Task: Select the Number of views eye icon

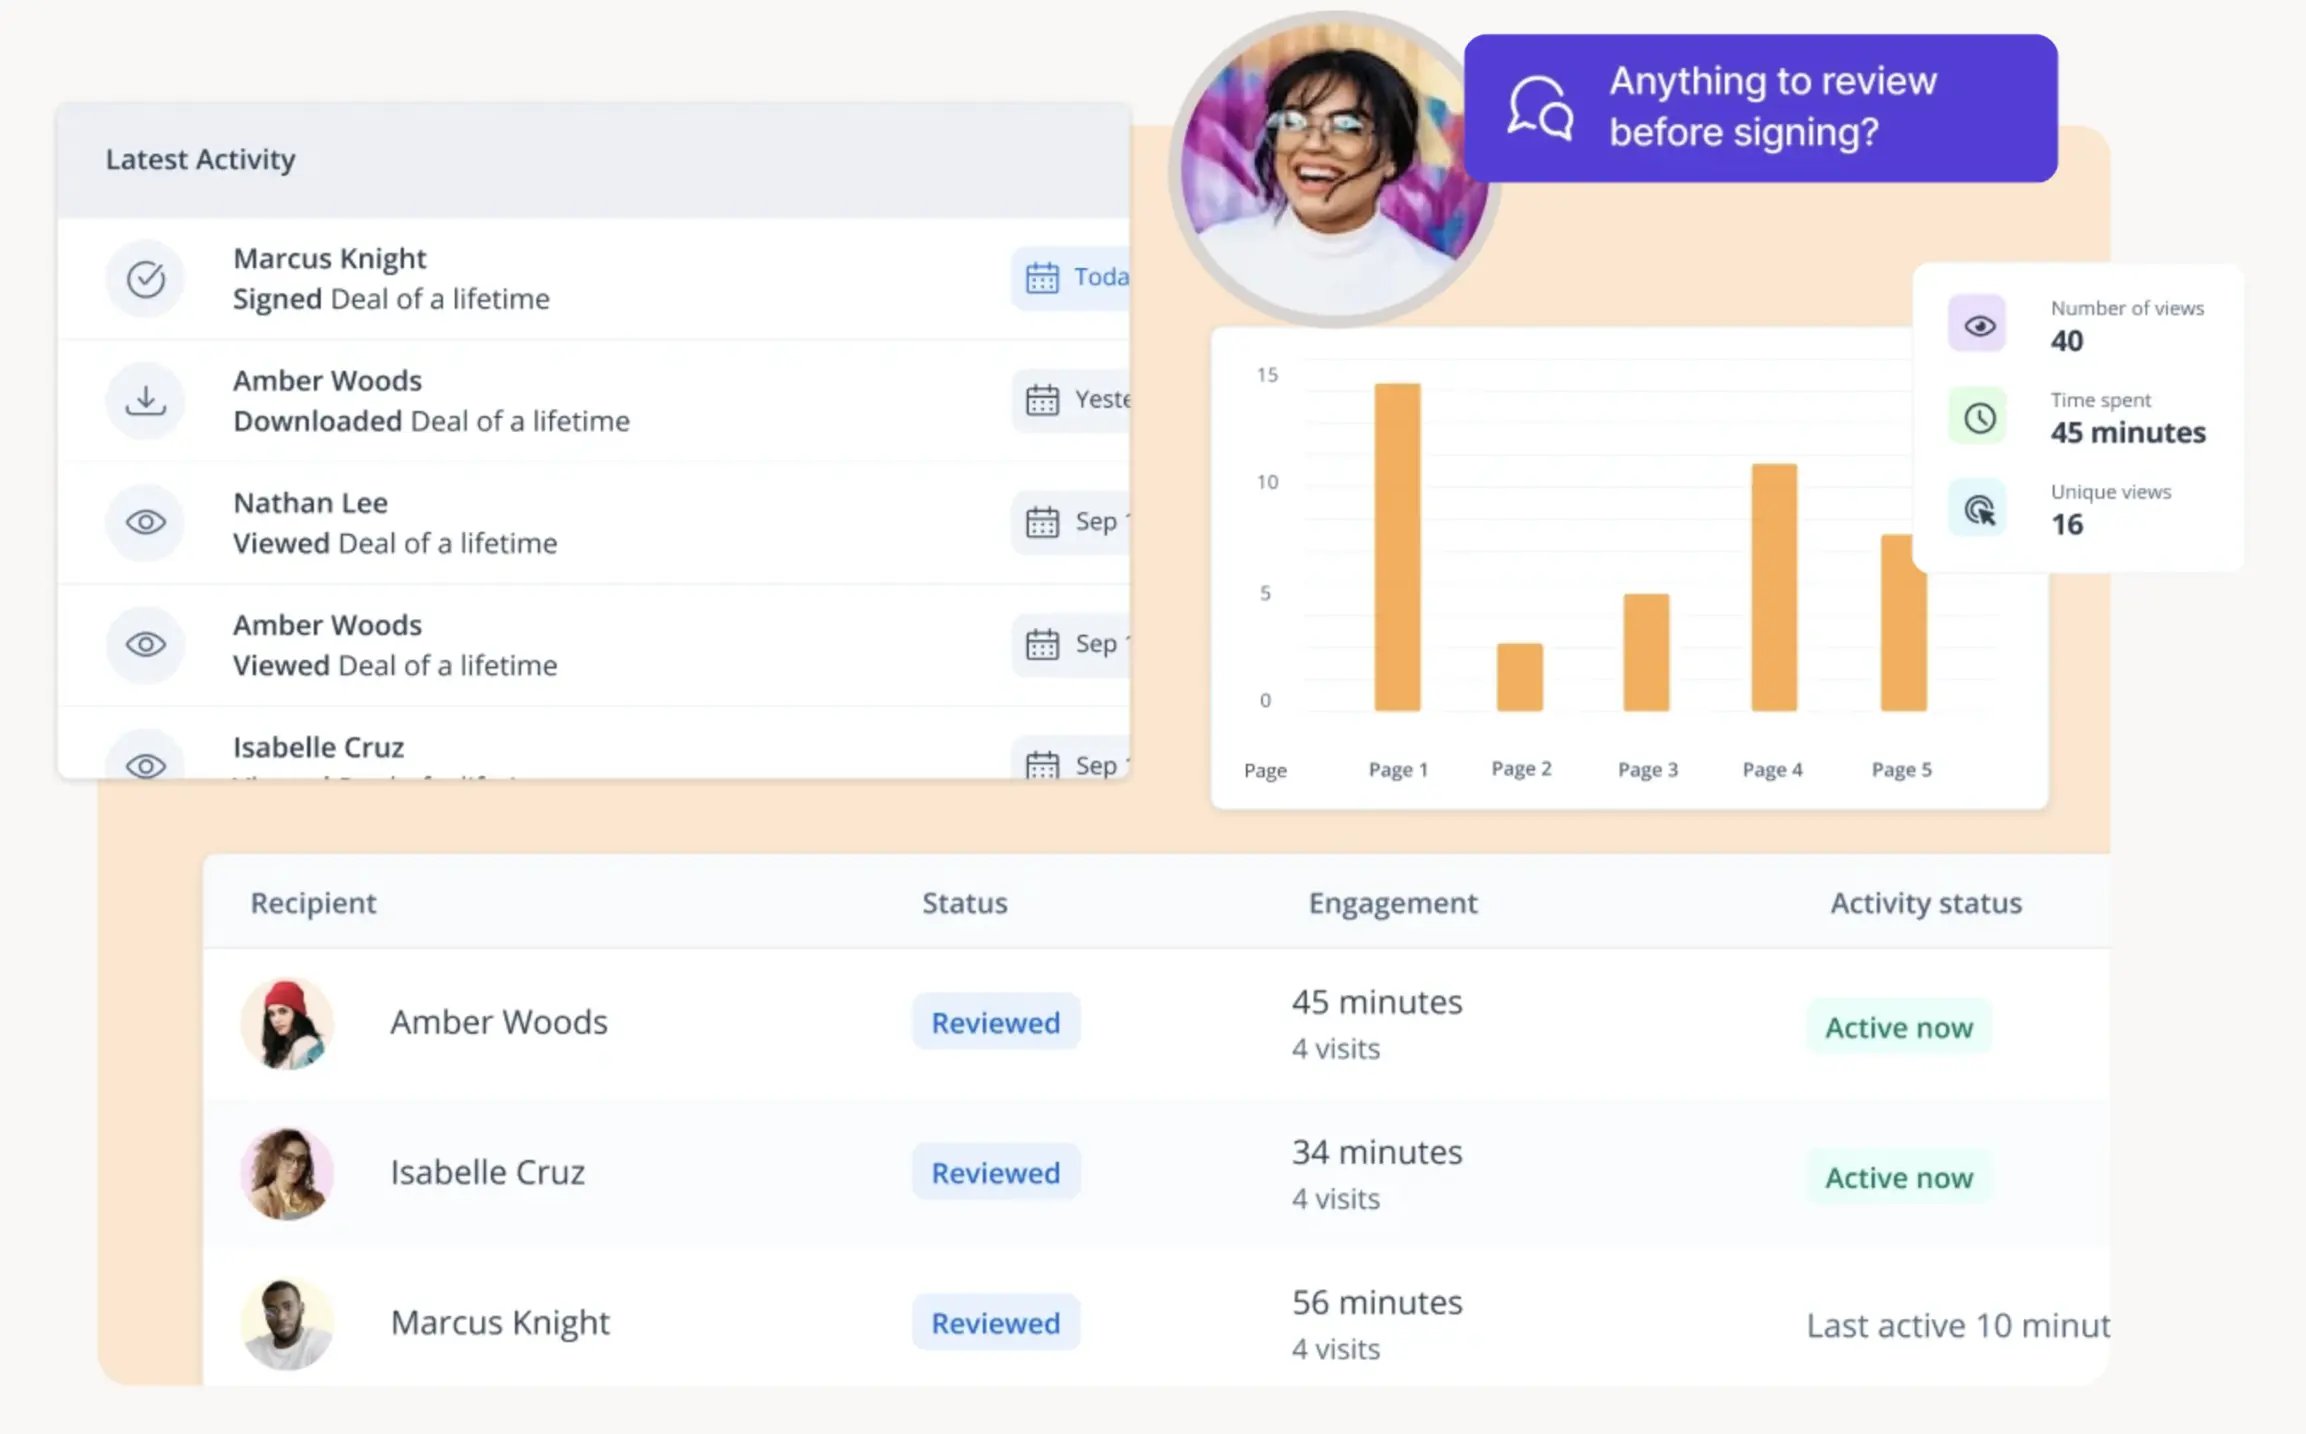Action: [1977, 324]
